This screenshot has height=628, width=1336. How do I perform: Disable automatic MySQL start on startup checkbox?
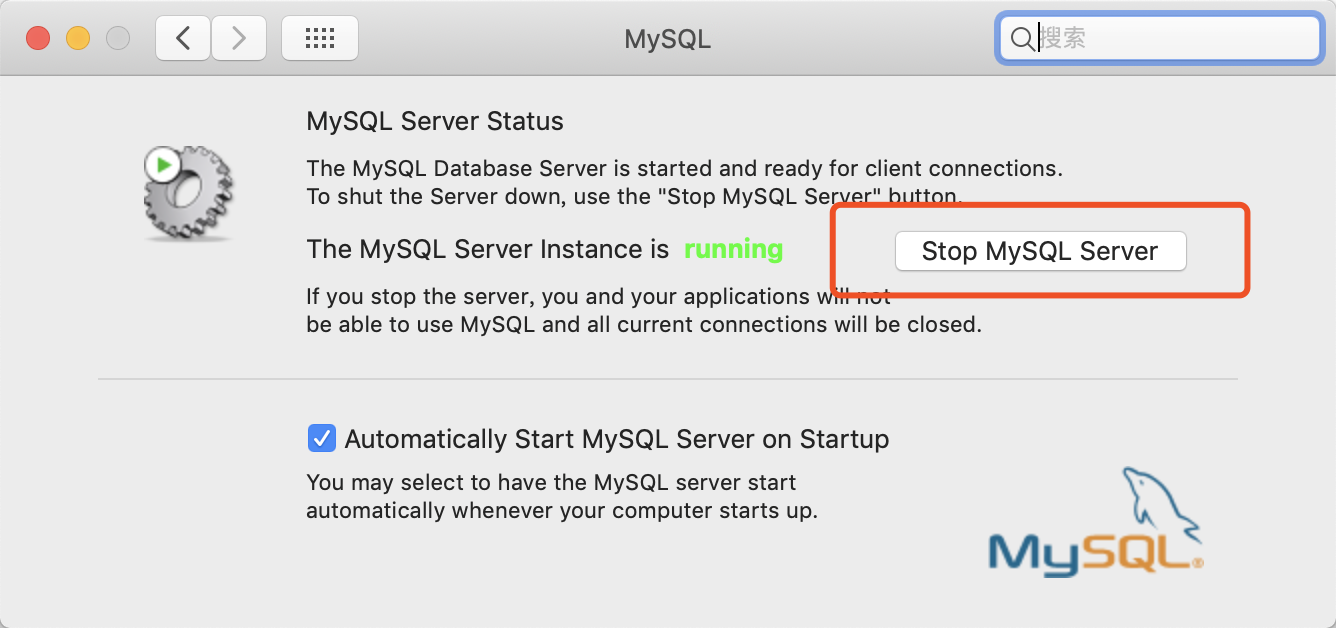click(x=321, y=438)
